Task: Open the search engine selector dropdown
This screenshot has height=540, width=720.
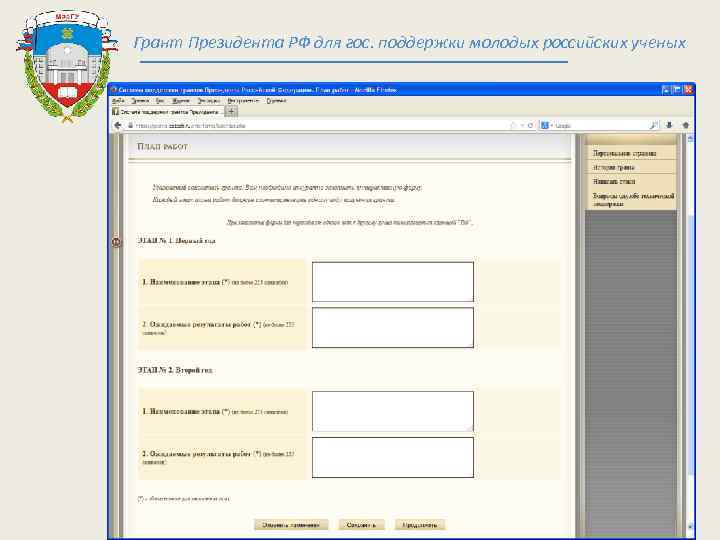Action: pyautogui.click(x=546, y=125)
